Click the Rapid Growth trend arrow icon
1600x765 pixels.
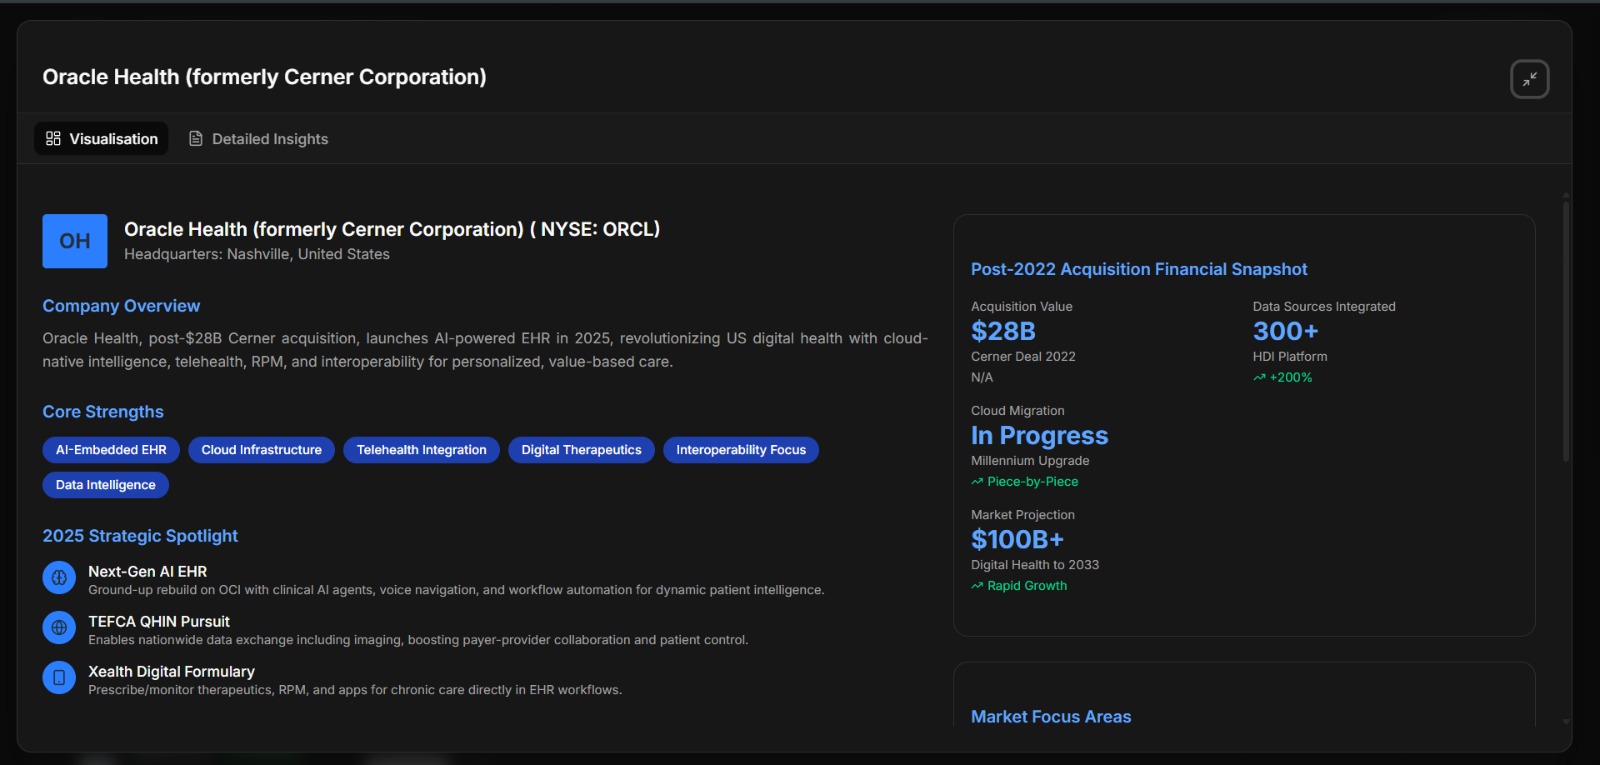977,586
